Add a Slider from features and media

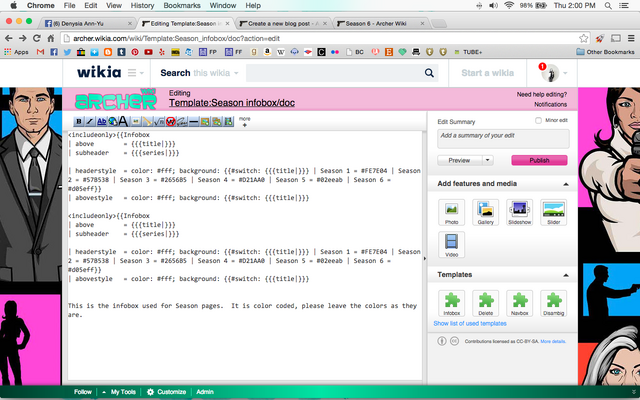pos(553,212)
